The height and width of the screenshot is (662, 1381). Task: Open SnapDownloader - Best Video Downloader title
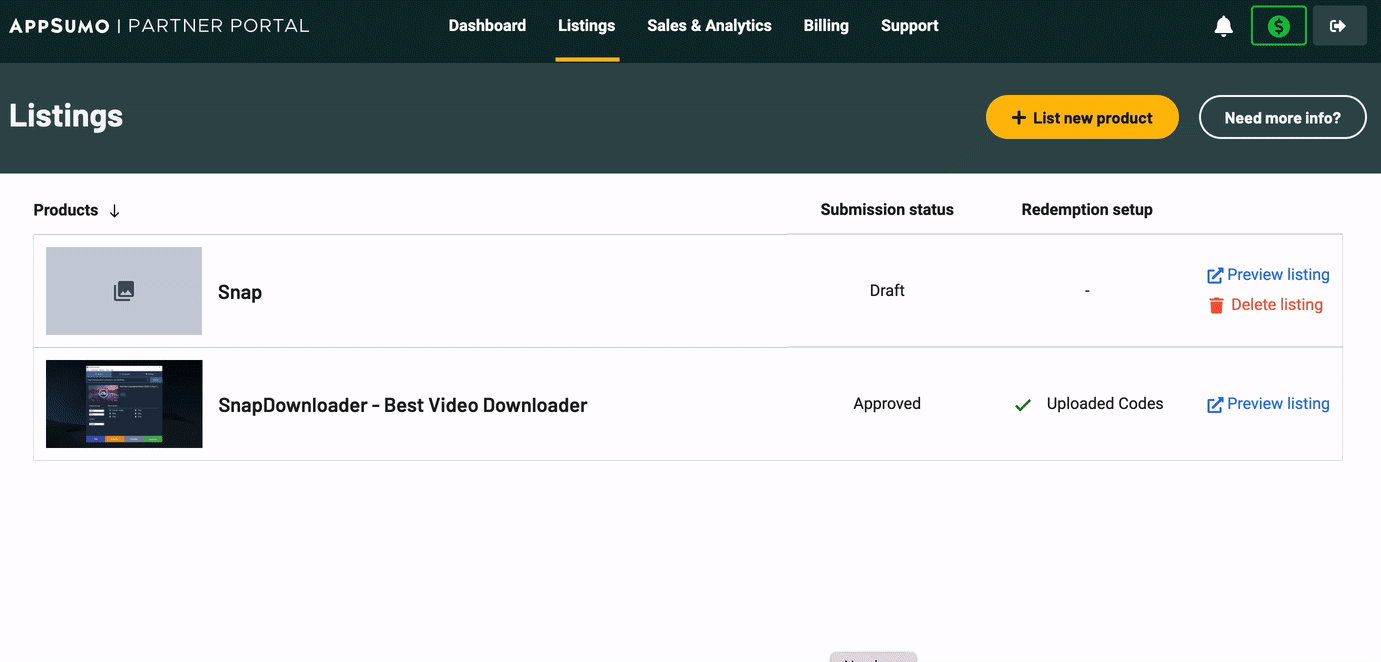(x=403, y=405)
